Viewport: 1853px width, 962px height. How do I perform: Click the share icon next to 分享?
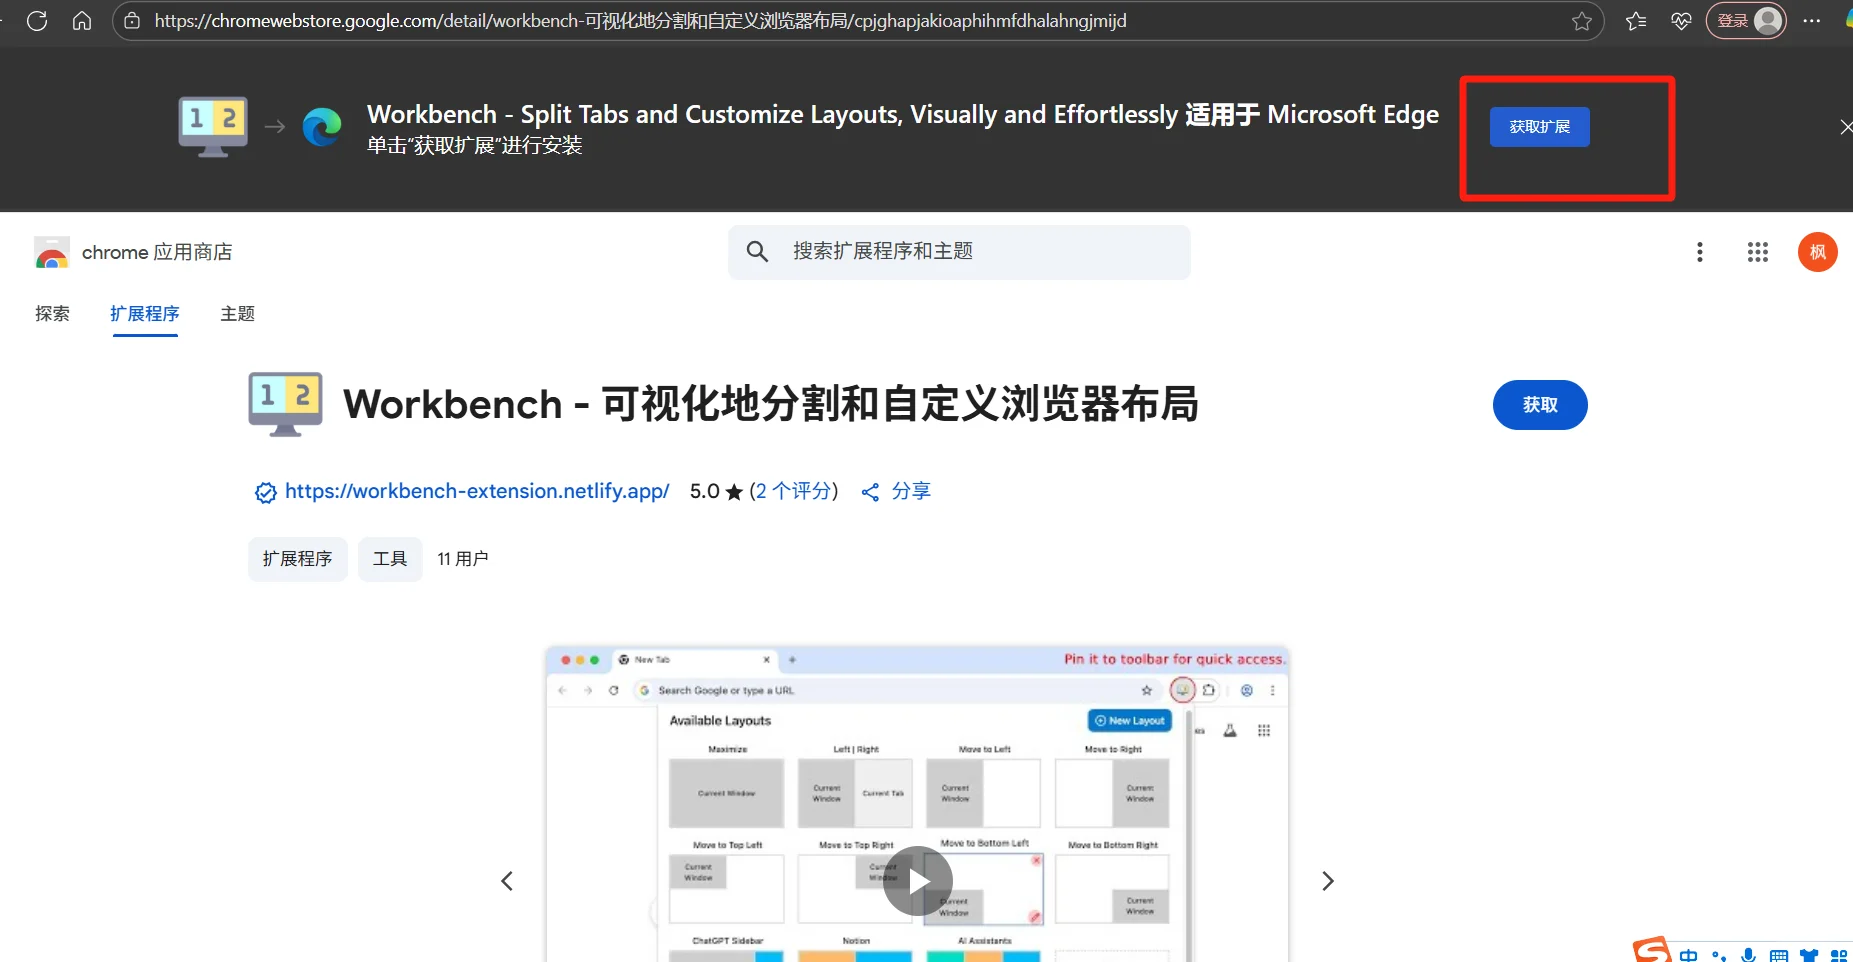(870, 491)
